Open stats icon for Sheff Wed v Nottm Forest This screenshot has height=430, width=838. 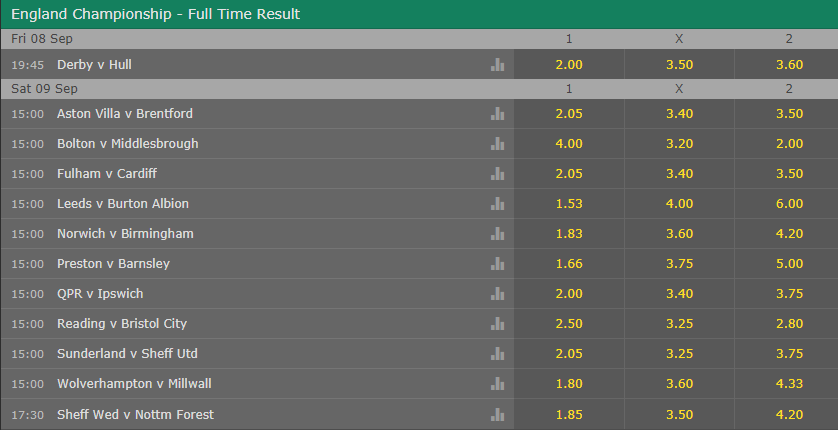497,415
